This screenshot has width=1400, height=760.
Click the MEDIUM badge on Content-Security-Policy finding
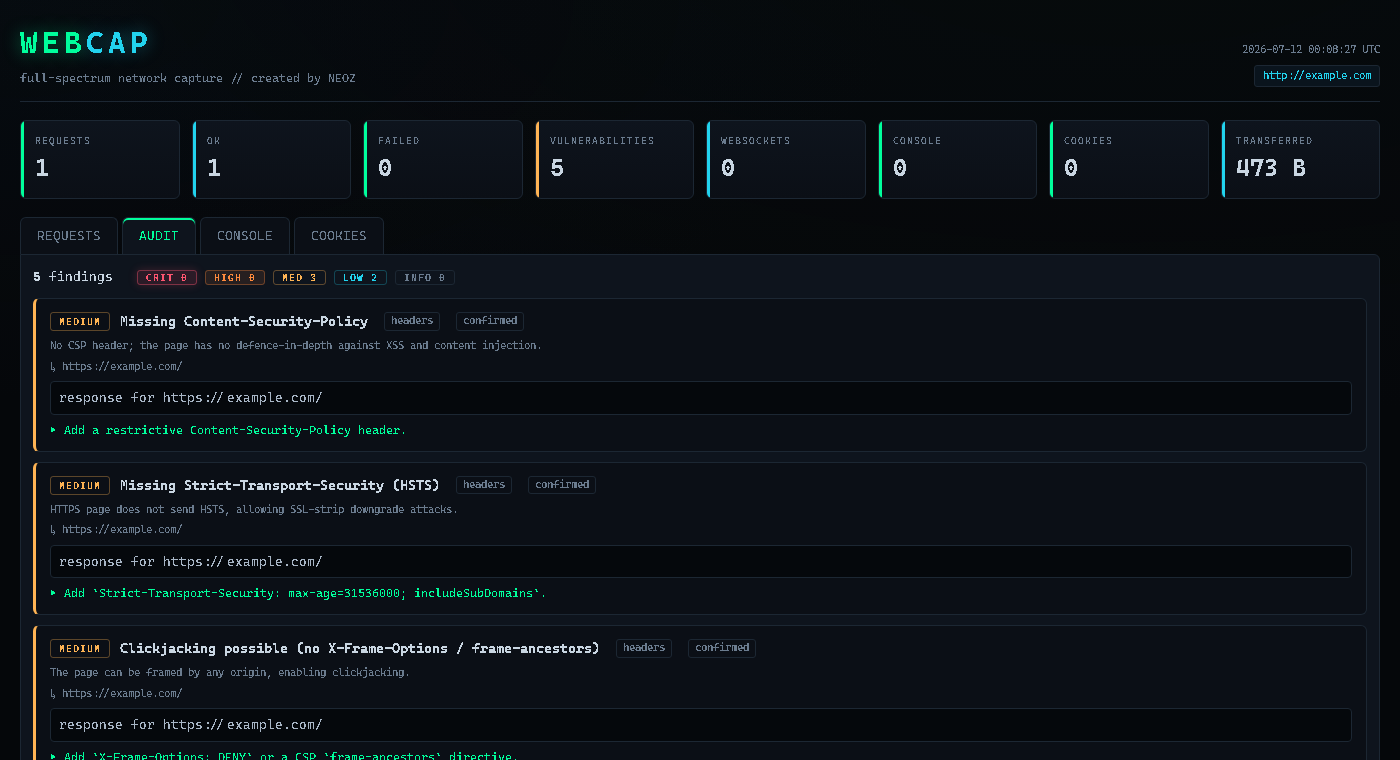[80, 322]
